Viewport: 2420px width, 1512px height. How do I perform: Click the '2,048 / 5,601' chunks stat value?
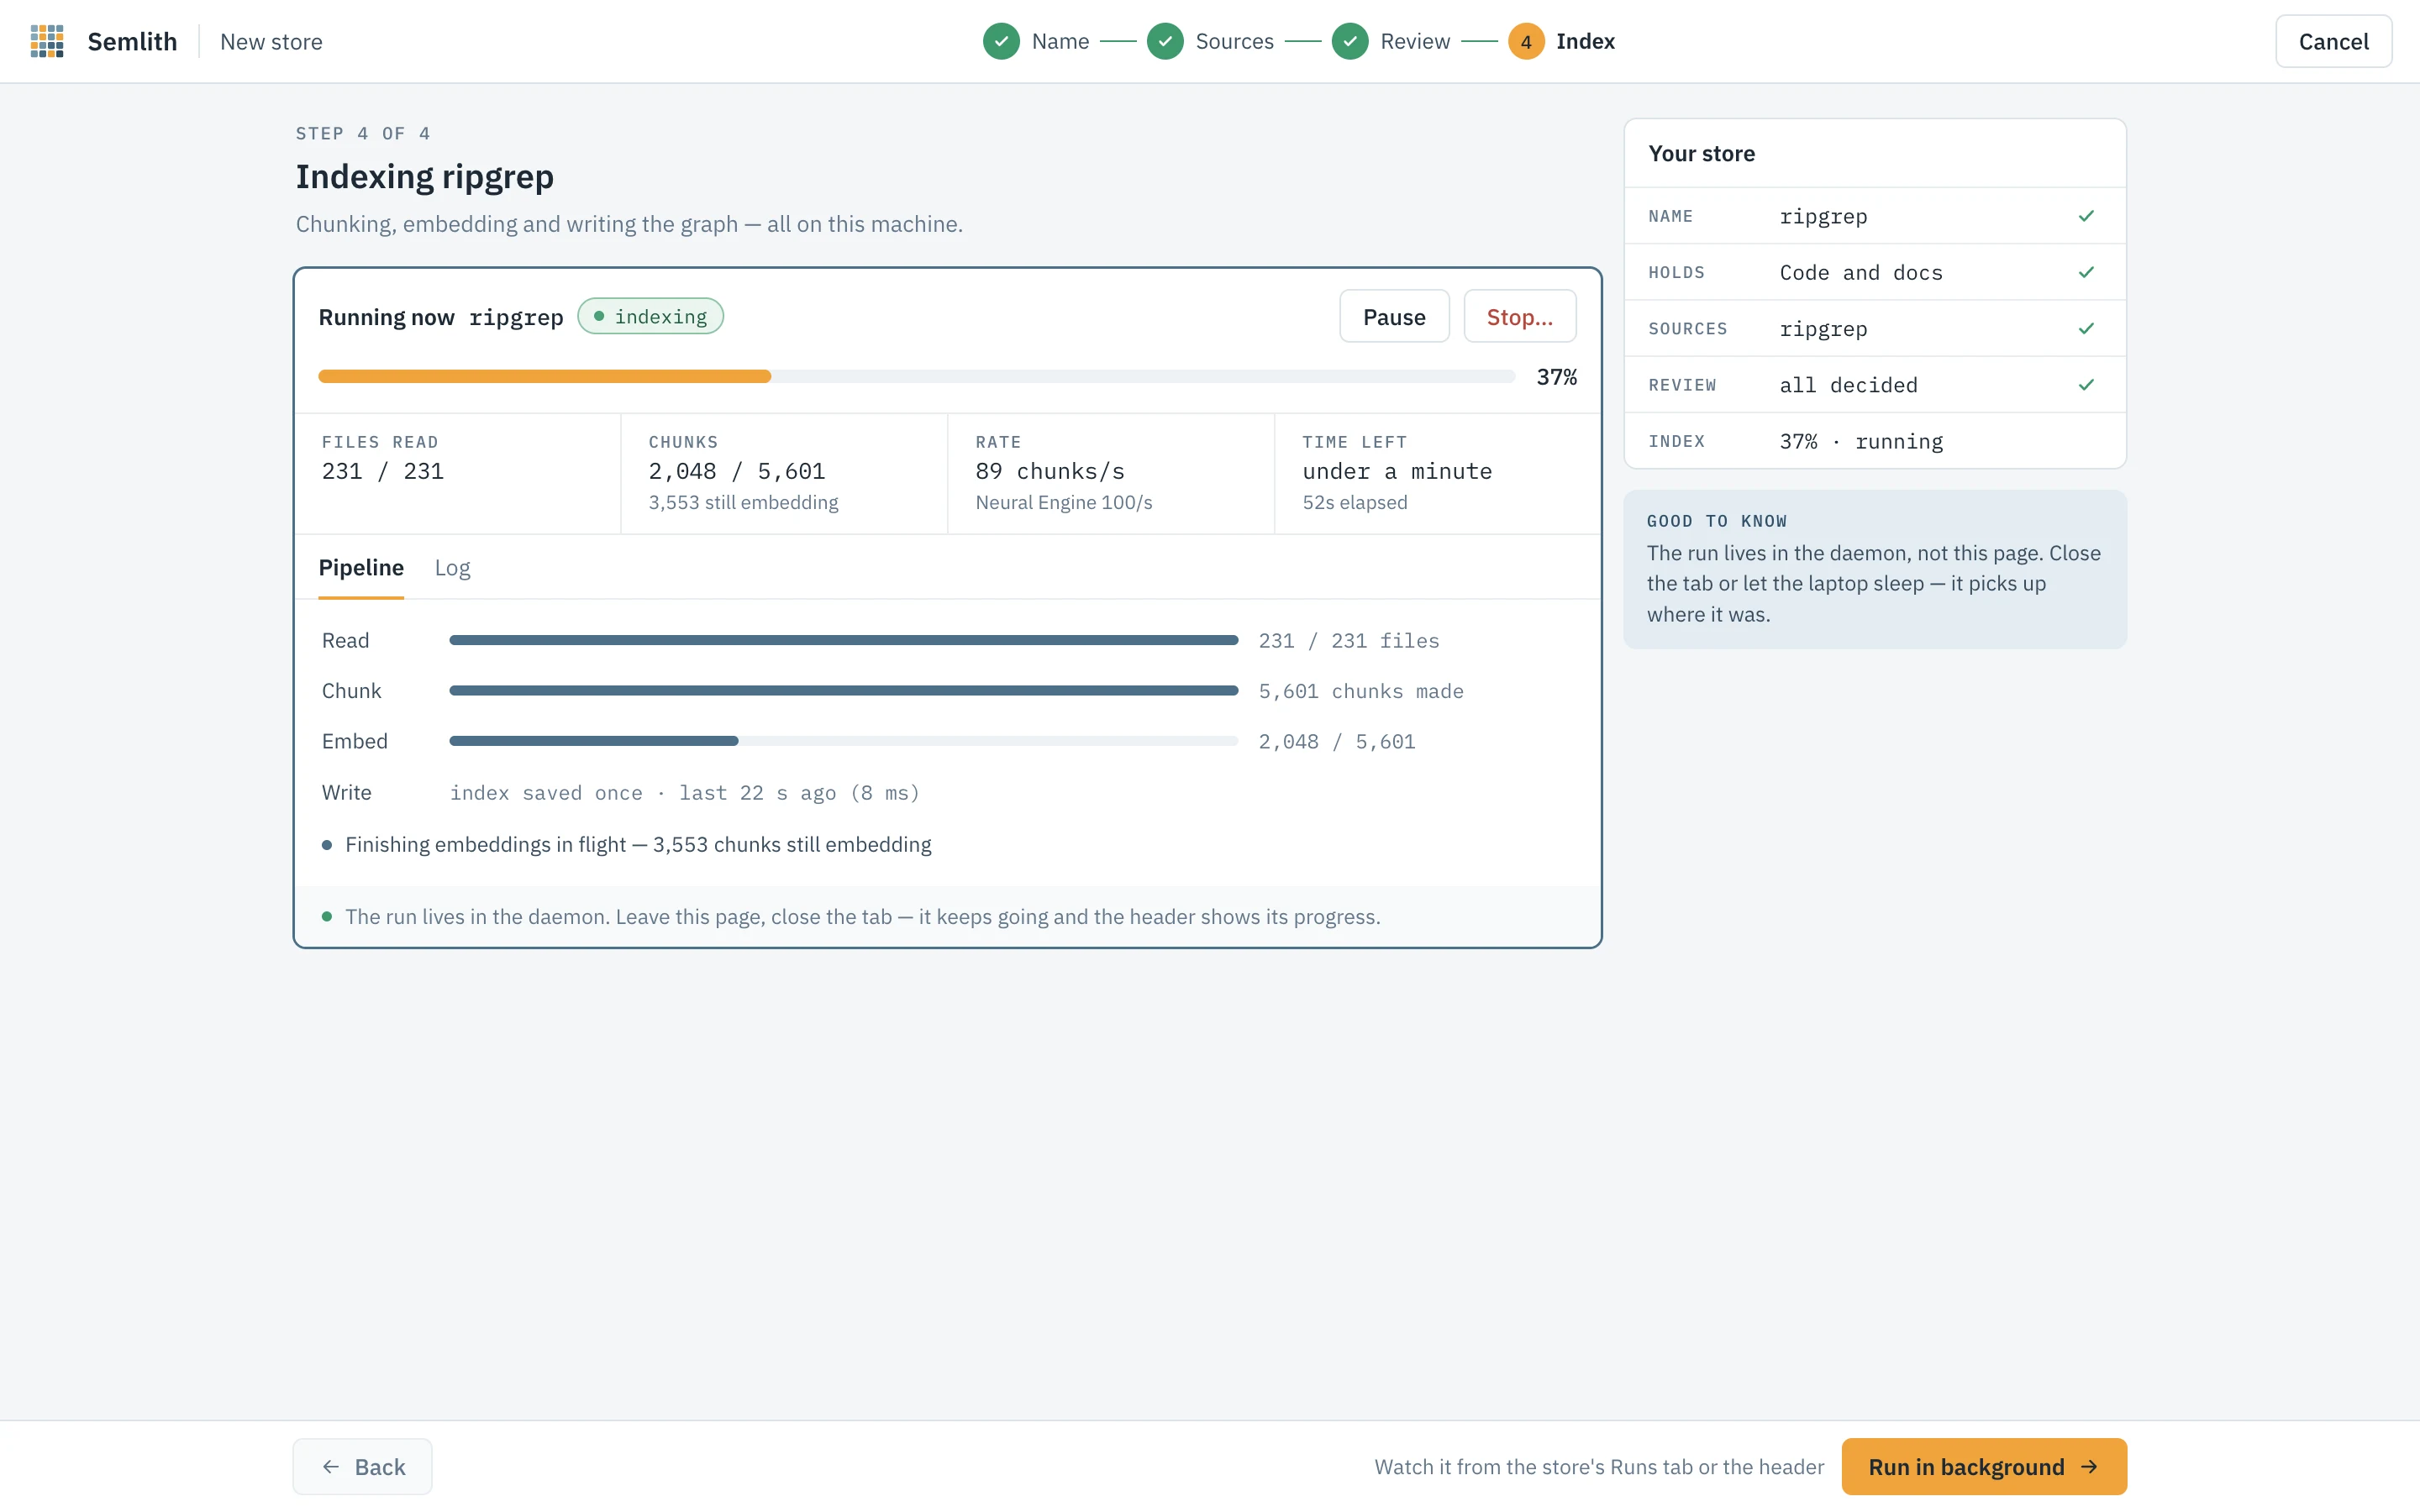point(737,471)
